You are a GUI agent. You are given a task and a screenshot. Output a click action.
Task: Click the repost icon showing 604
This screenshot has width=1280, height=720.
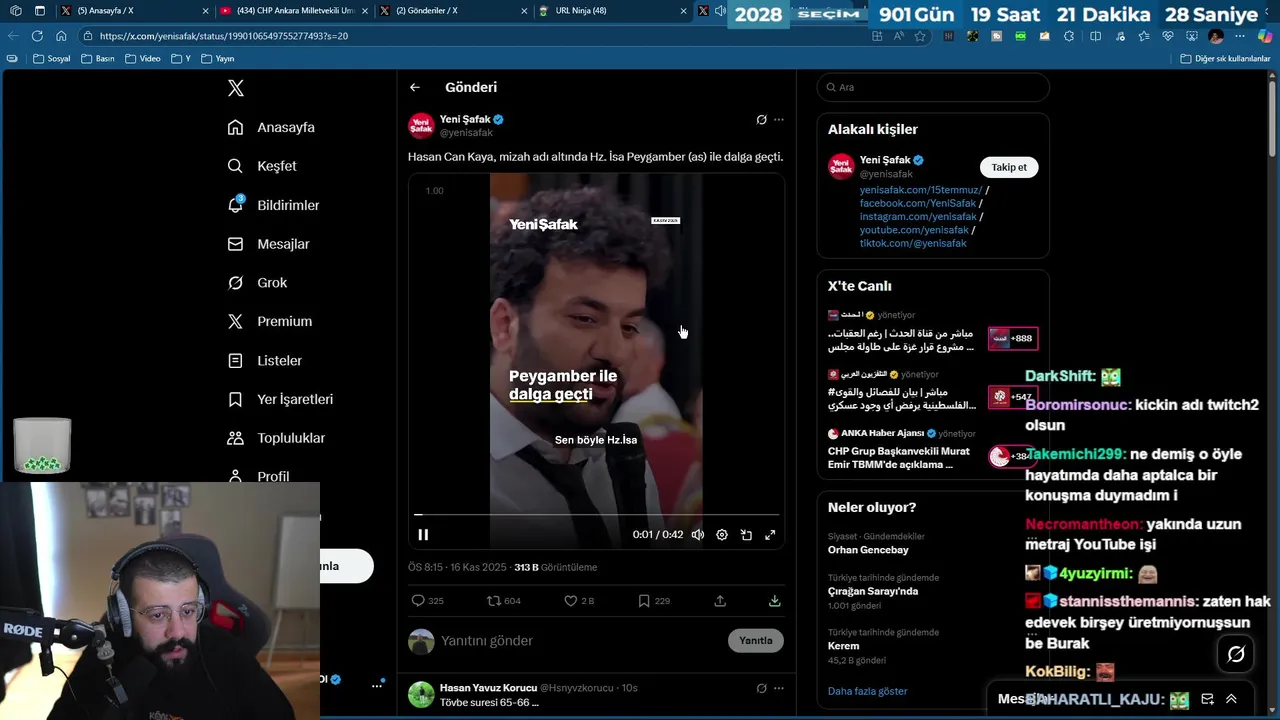coord(493,601)
